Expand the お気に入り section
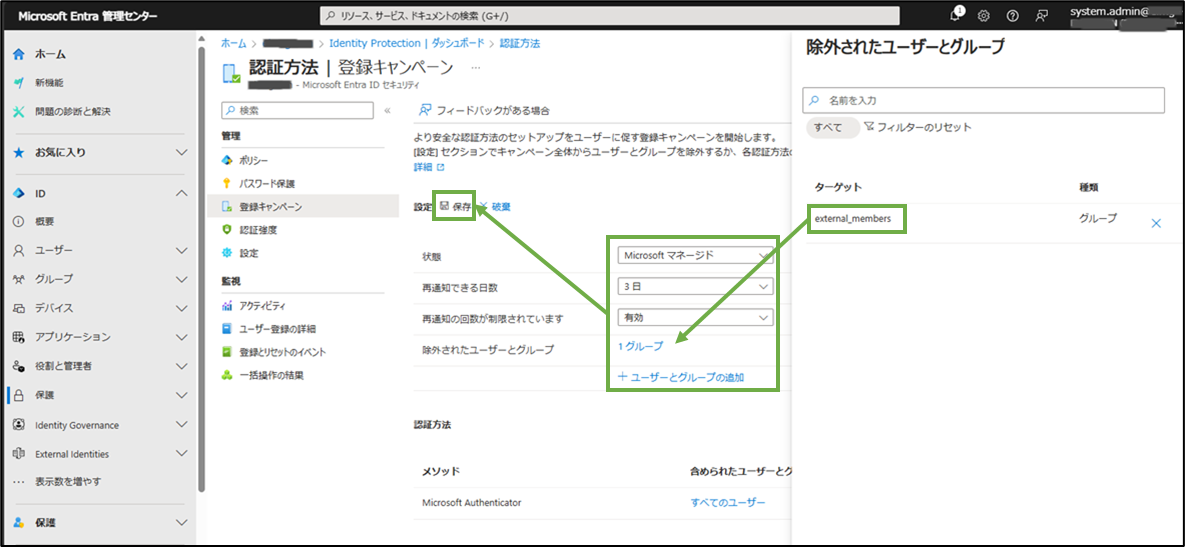Screen dimensions: 1185x547 (x=181, y=152)
